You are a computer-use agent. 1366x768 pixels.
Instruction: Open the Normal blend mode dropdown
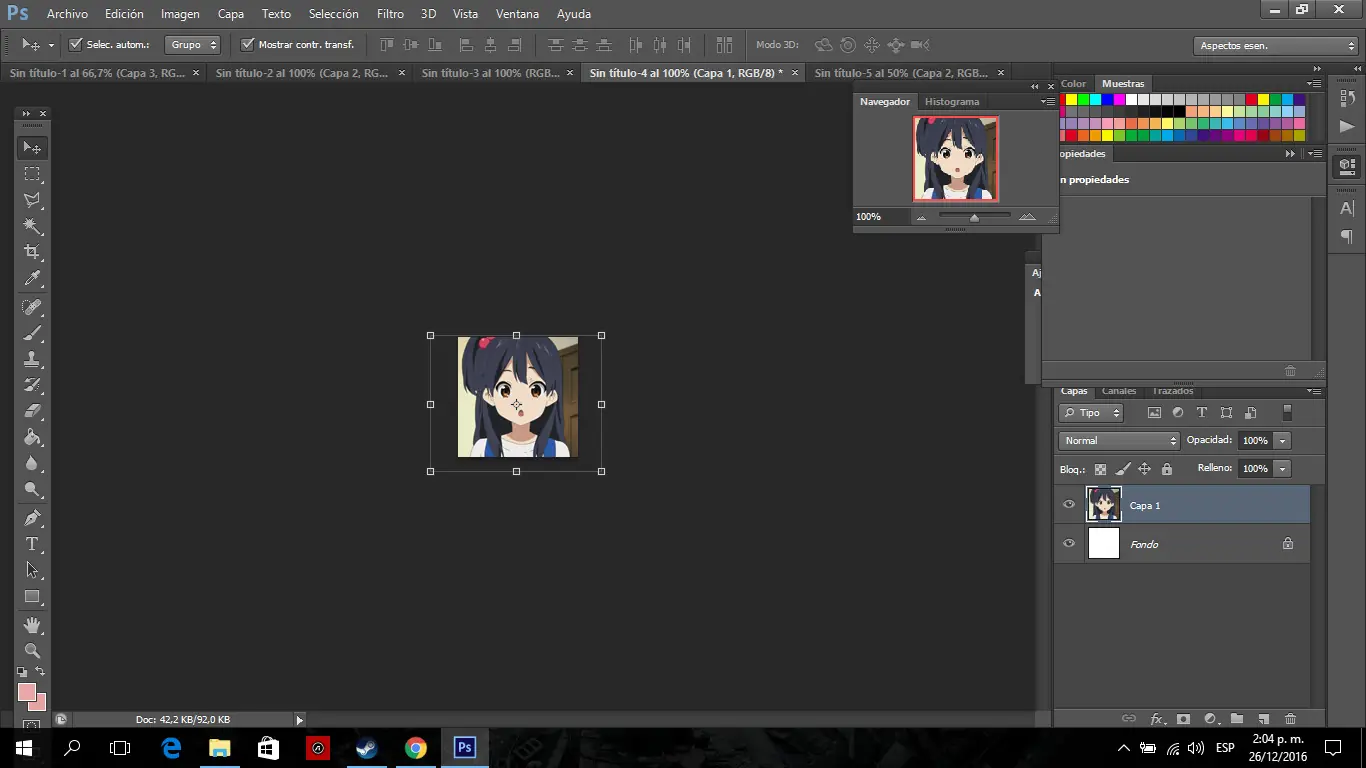[1119, 440]
